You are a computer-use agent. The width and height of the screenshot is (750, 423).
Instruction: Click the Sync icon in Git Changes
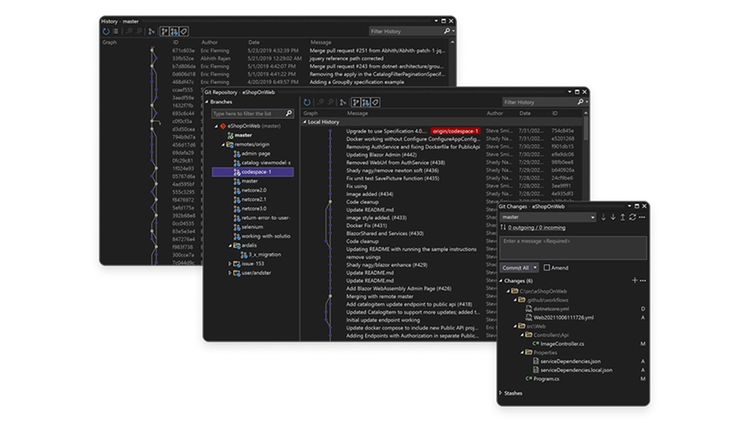[632, 217]
